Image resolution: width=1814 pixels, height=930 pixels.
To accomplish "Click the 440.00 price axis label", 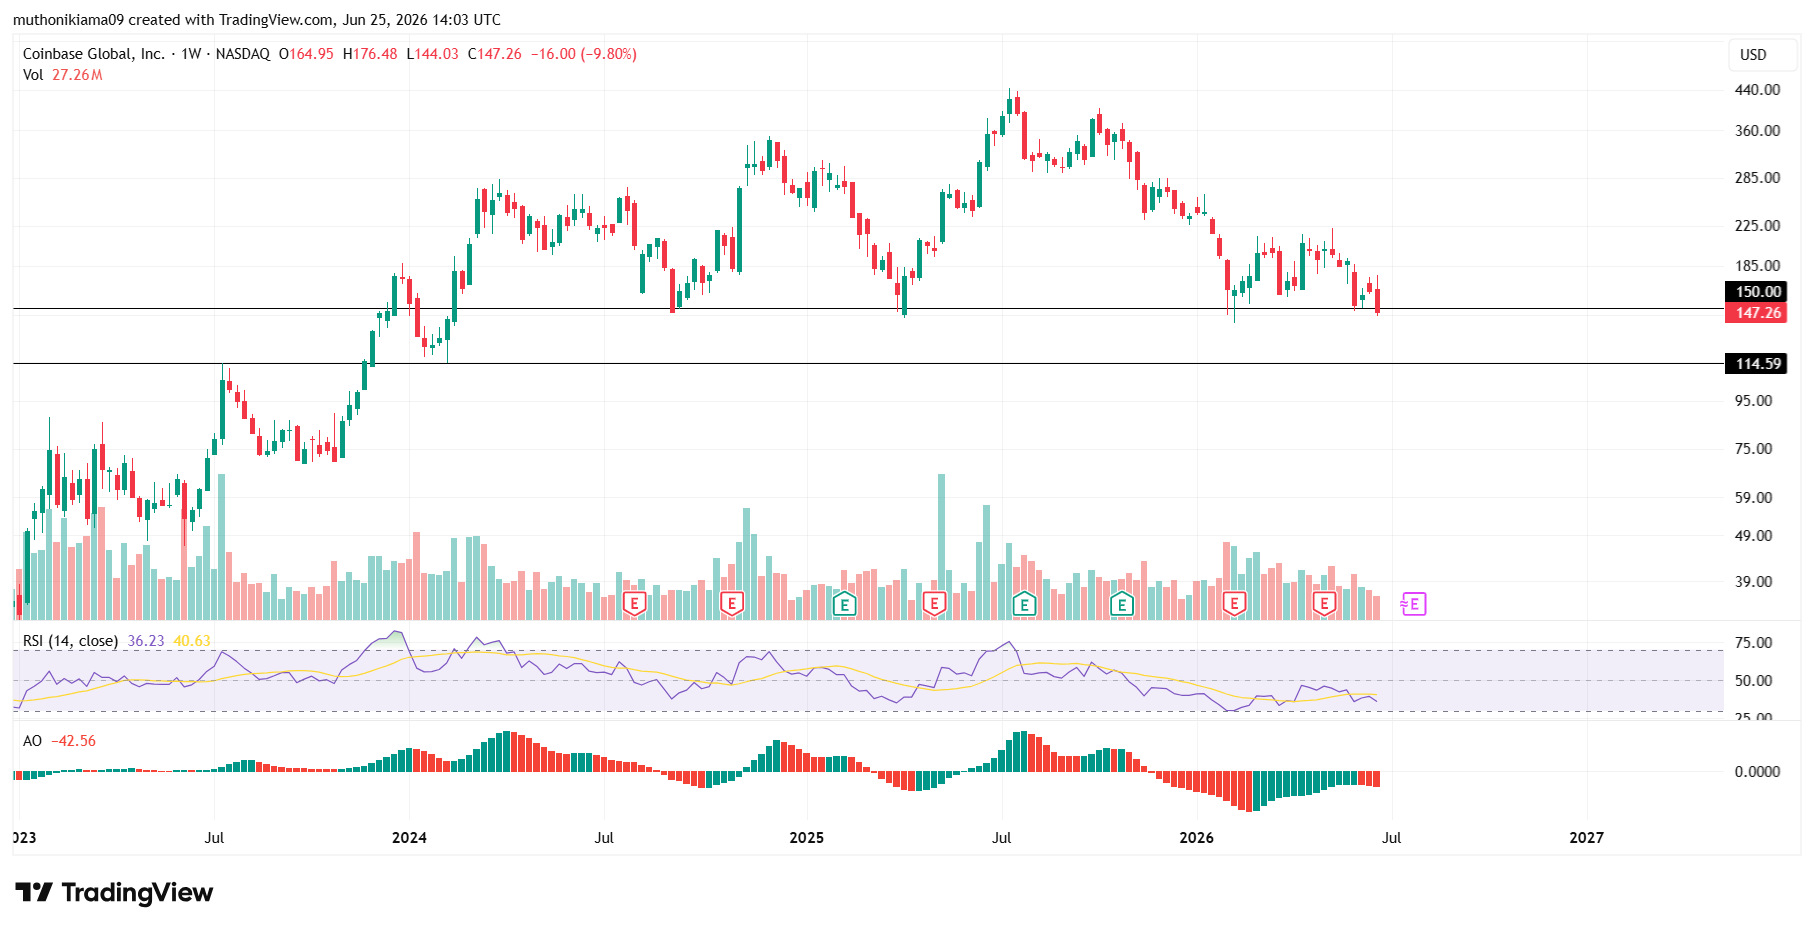I will pos(1757,90).
